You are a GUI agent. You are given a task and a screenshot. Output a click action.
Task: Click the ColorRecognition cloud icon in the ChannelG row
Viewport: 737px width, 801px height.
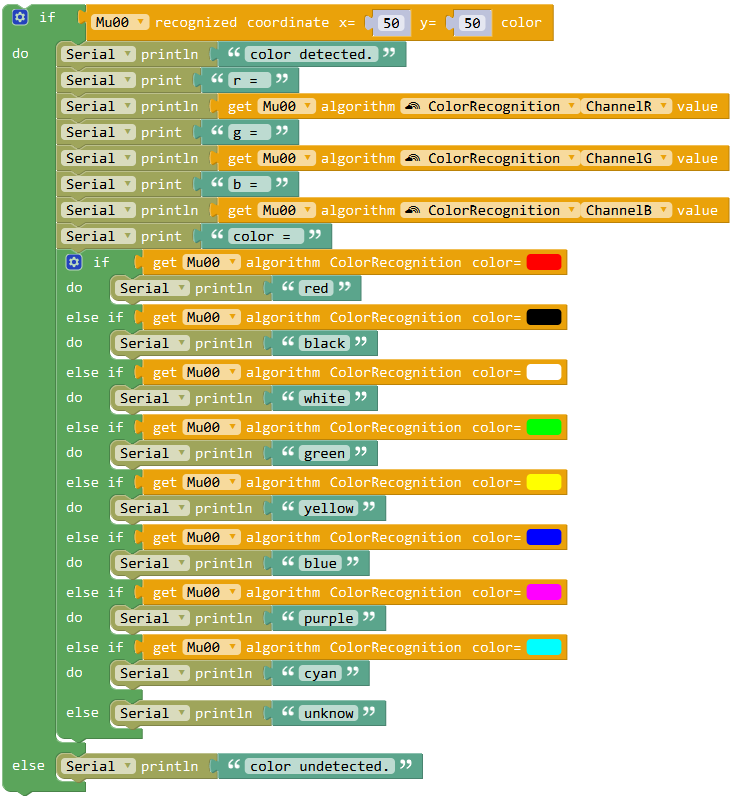(413, 158)
